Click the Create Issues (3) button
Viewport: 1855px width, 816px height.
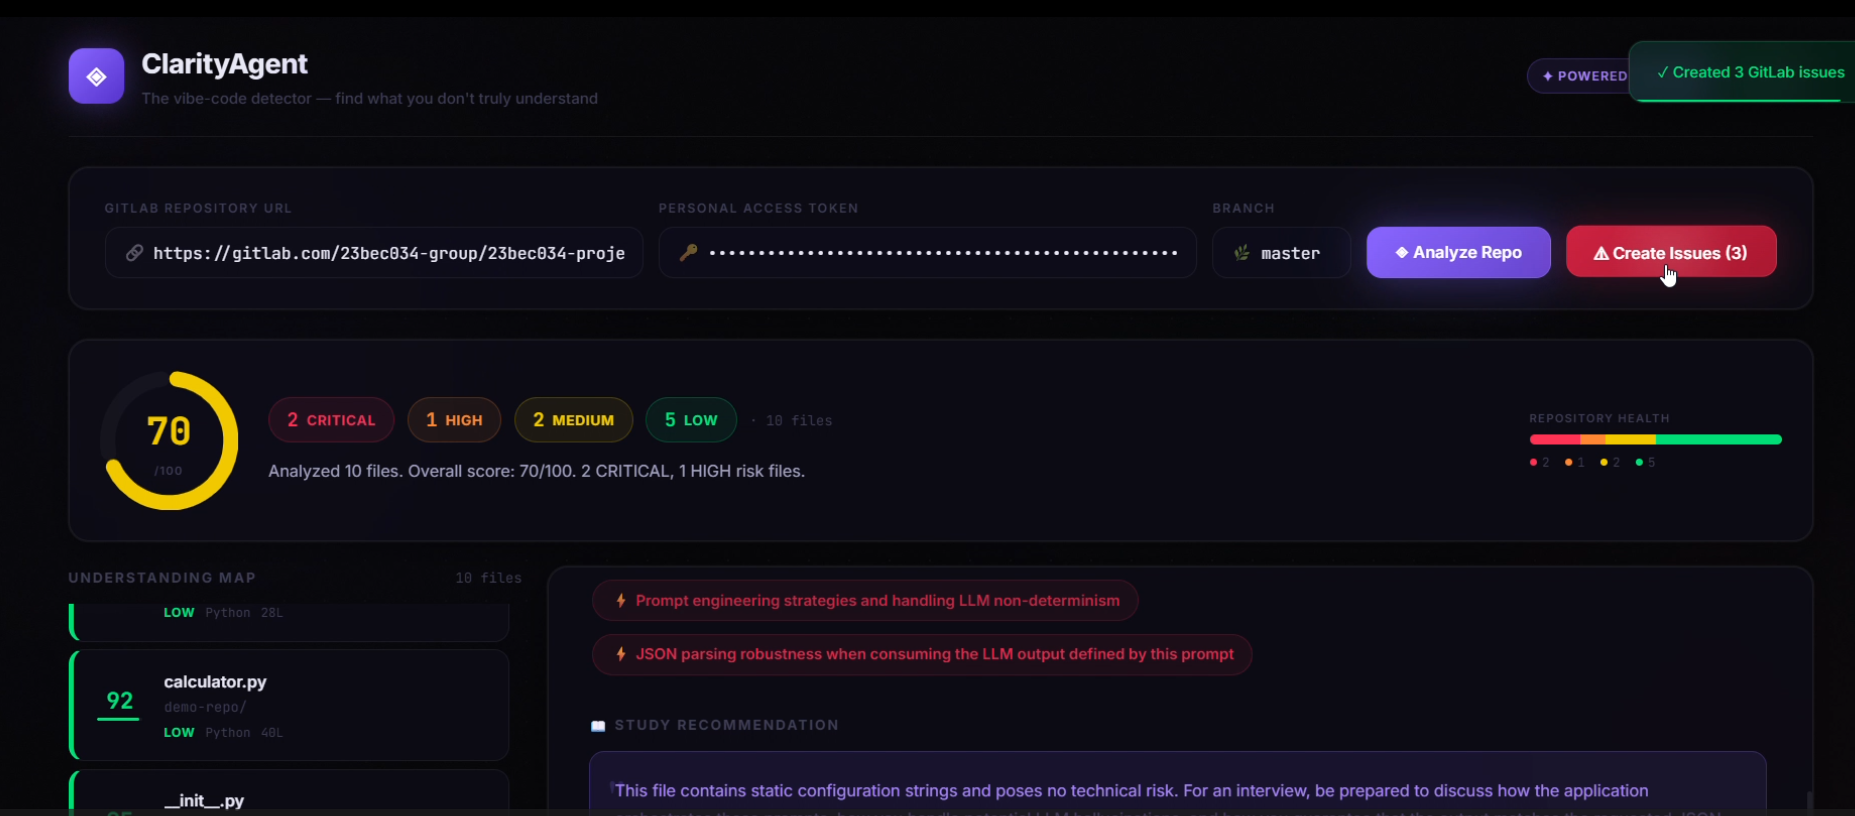1671,252
